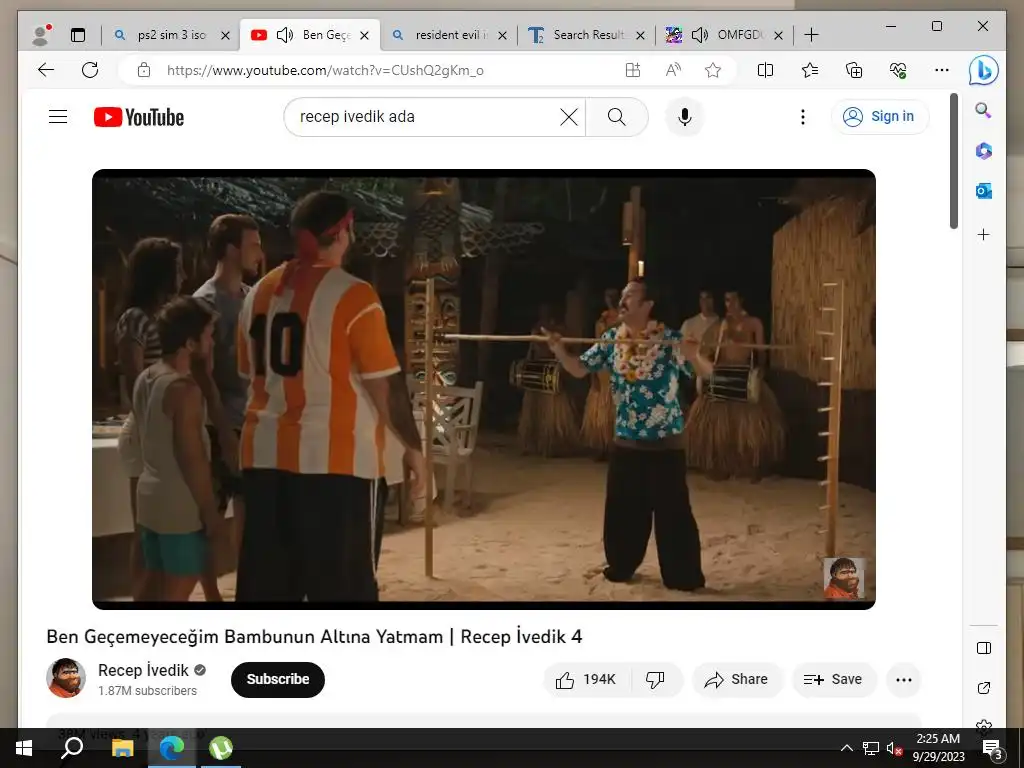Mute the Ben Geçe tab audio
1024x768 pixels.
pyautogui.click(x=285, y=35)
